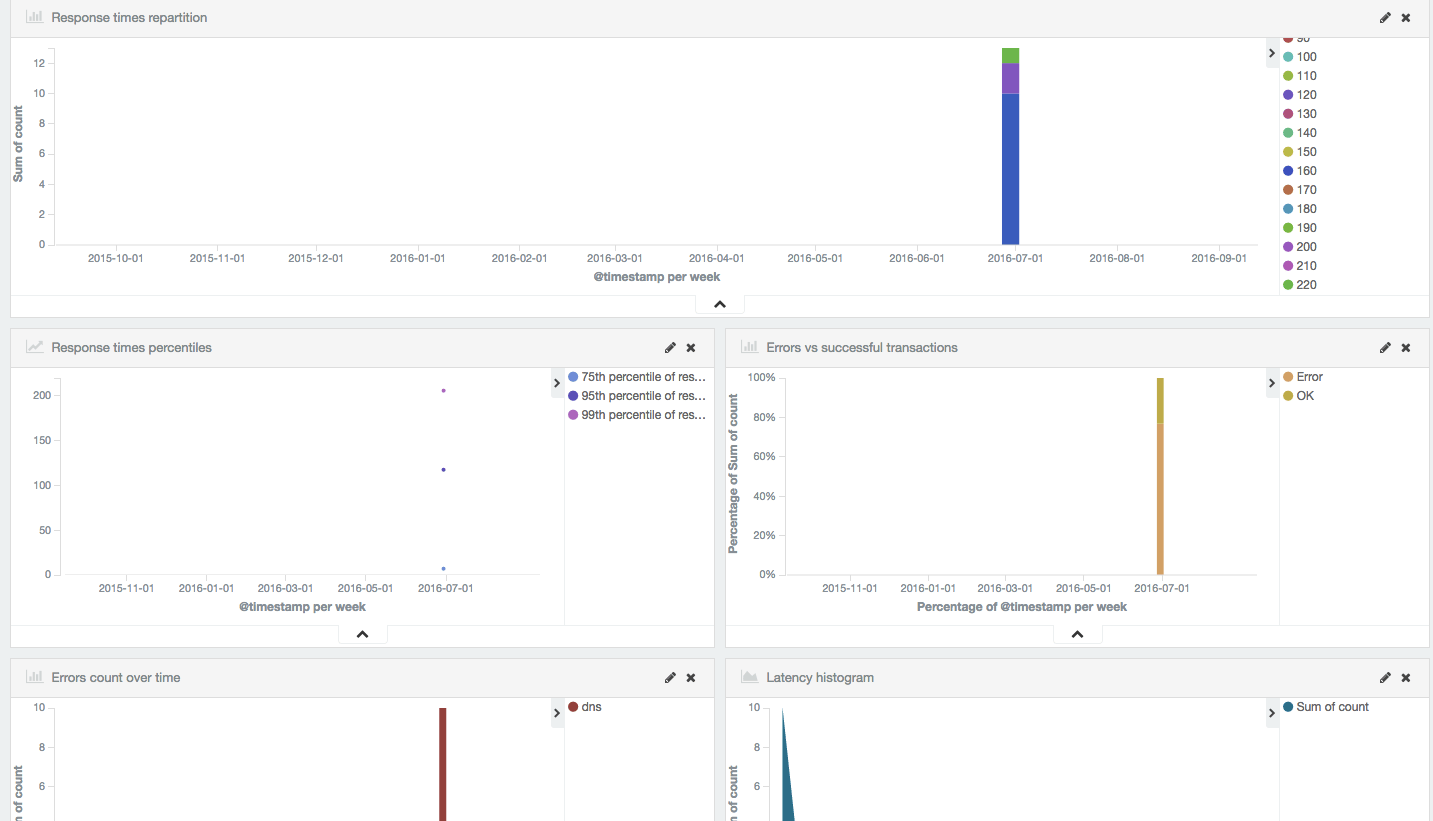The height and width of the screenshot is (821, 1433).
Task: Select legend entry 150
Action: pyautogui.click(x=1300, y=152)
